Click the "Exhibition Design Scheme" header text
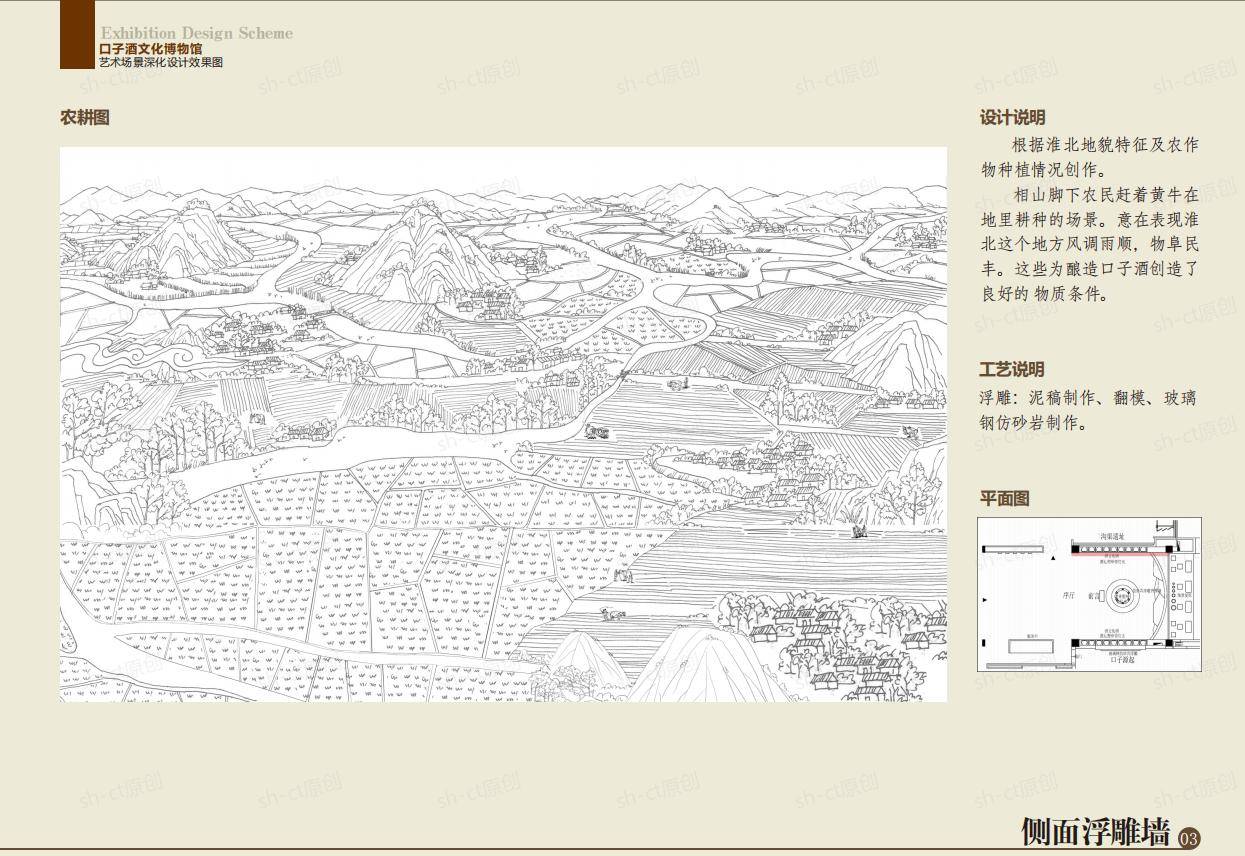The image size is (1245, 856). [196, 33]
